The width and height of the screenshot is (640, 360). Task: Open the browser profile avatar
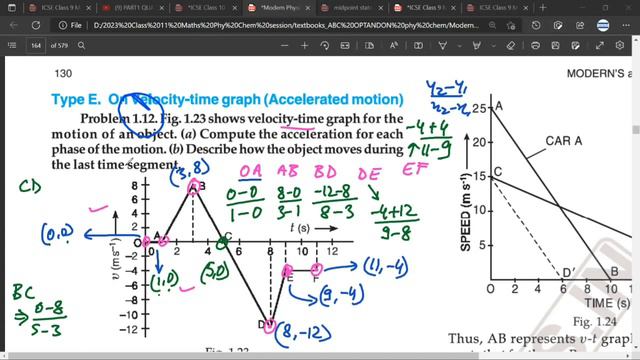[603, 25]
